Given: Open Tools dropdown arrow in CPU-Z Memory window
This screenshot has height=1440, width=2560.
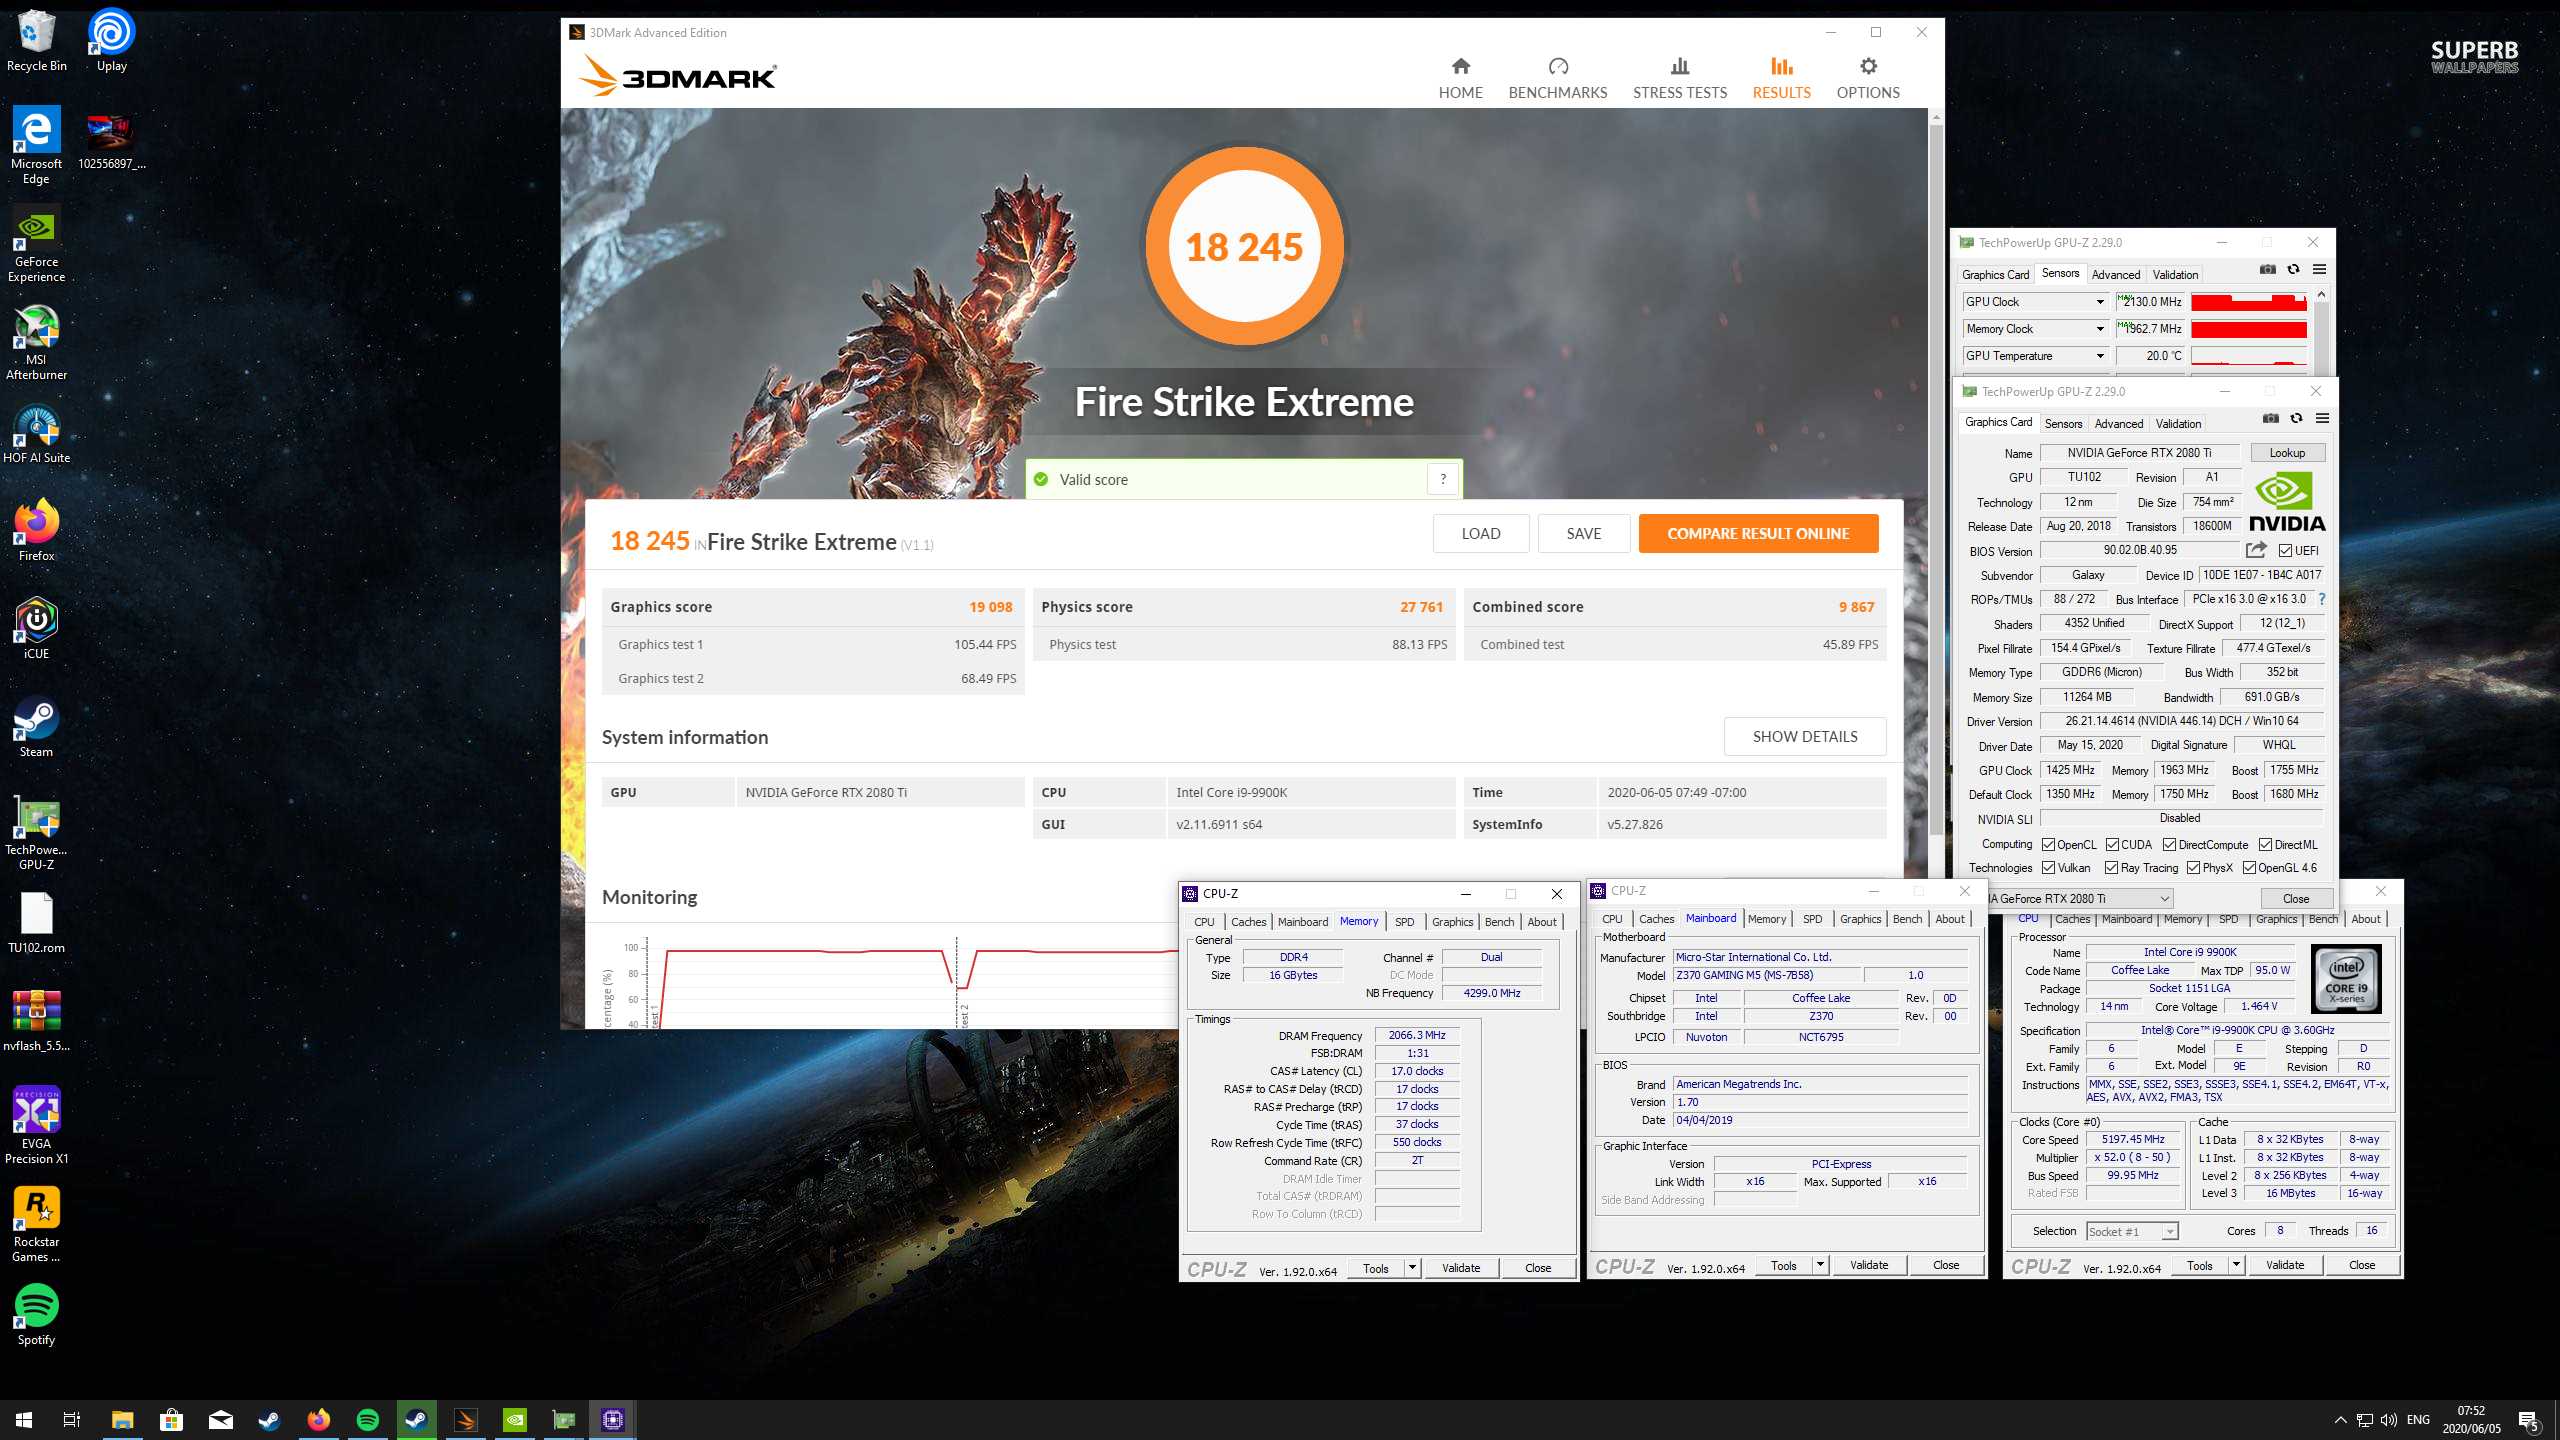Looking at the screenshot, I should click(x=1413, y=1268).
